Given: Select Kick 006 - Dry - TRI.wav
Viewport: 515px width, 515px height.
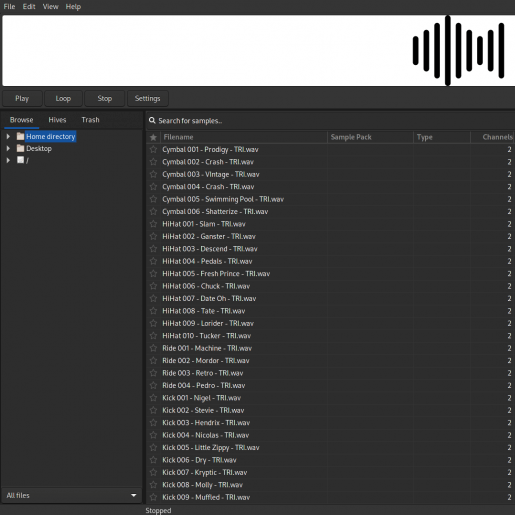Looking at the screenshot, I should (199, 460).
